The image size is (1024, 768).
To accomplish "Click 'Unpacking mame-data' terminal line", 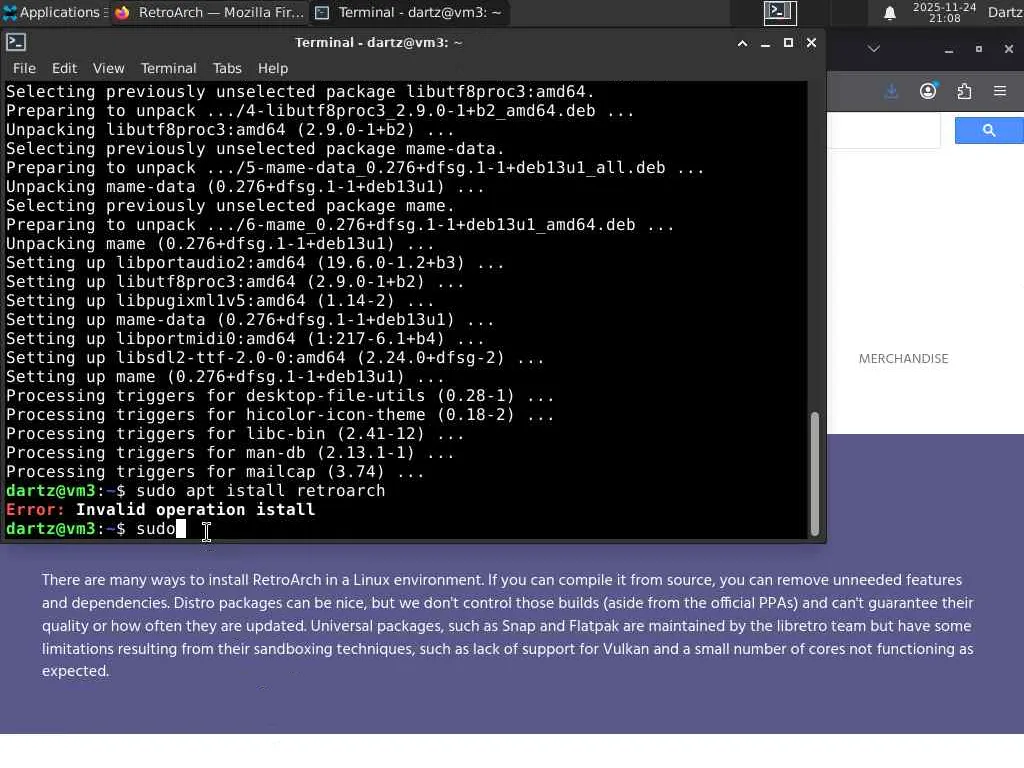I will [246, 187].
